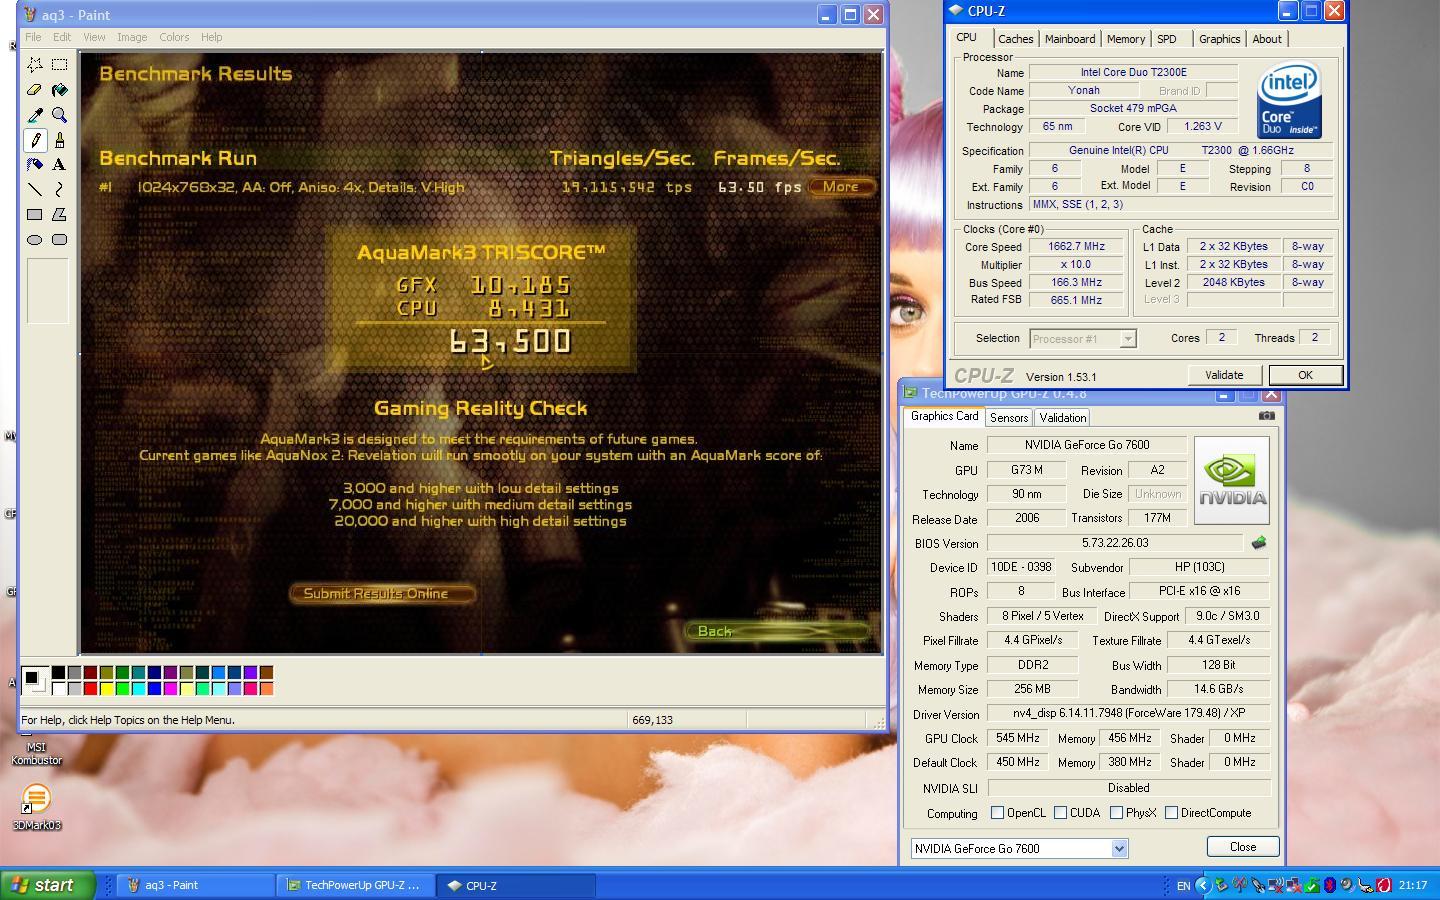Click the Core Speed value 1662.7 MHz
1440x900 pixels.
click(x=1076, y=246)
